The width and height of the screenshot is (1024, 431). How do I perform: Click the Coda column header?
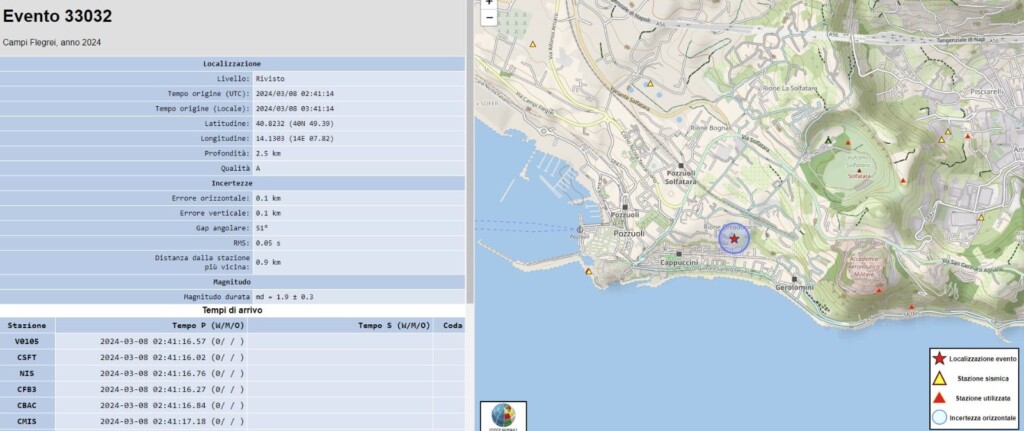[x=449, y=325]
